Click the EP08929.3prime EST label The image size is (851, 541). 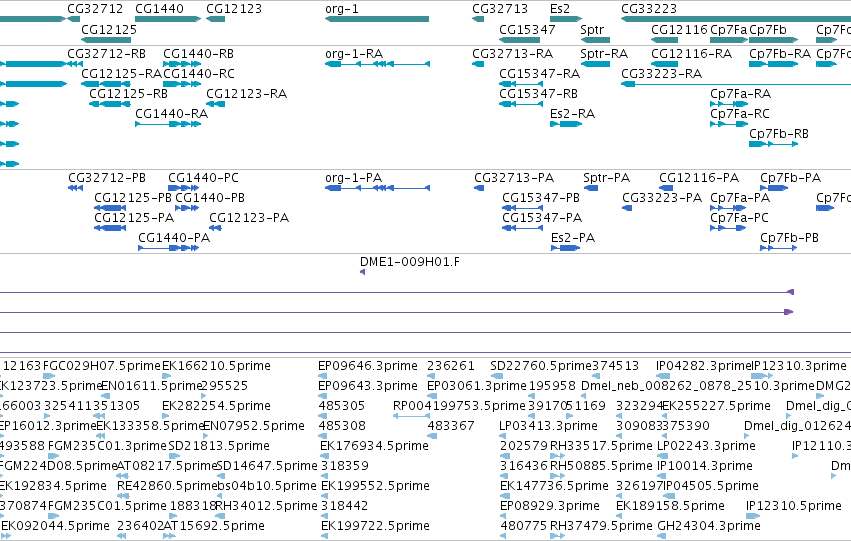pos(550,505)
